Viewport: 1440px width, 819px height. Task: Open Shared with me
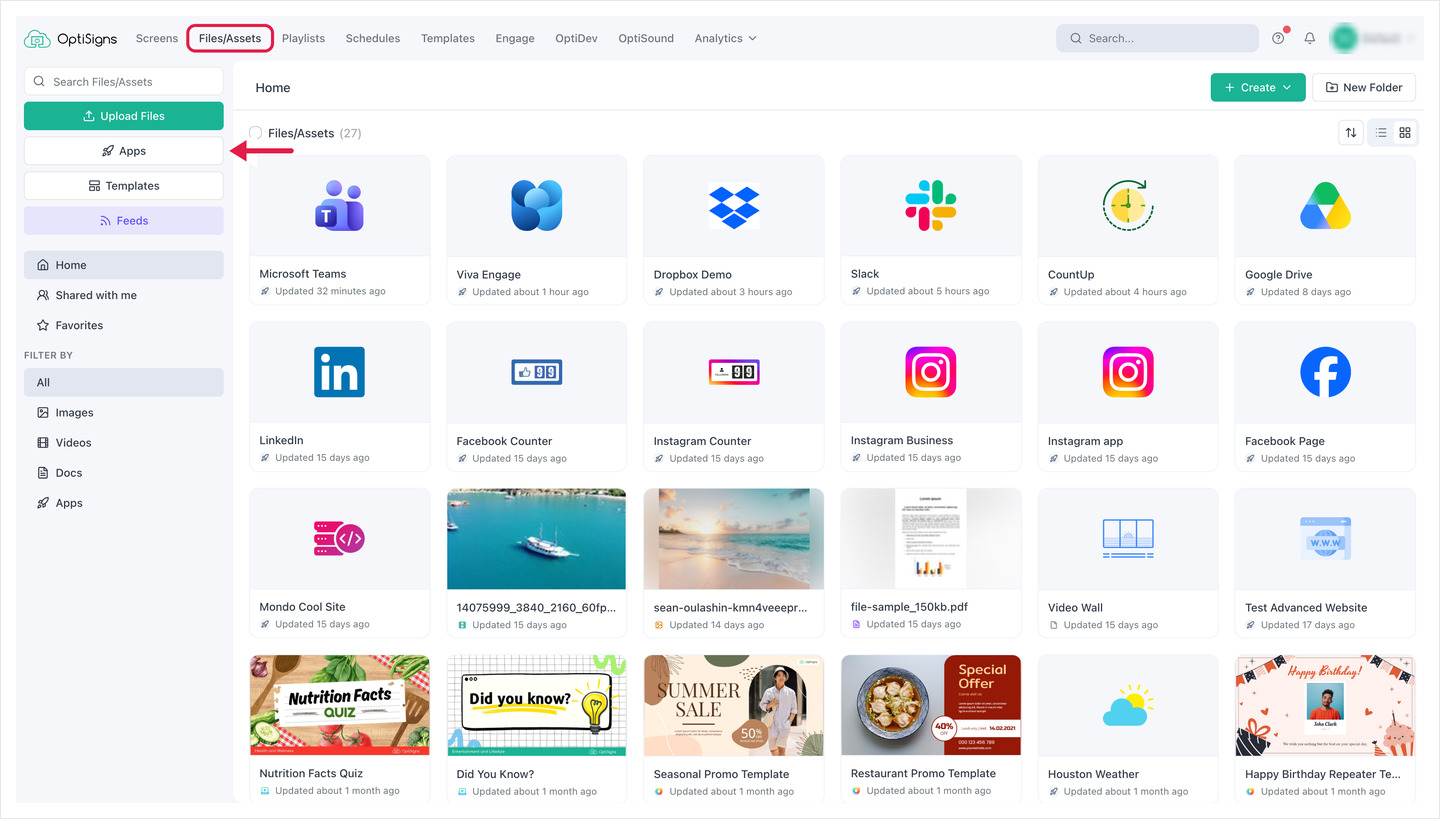point(124,295)
